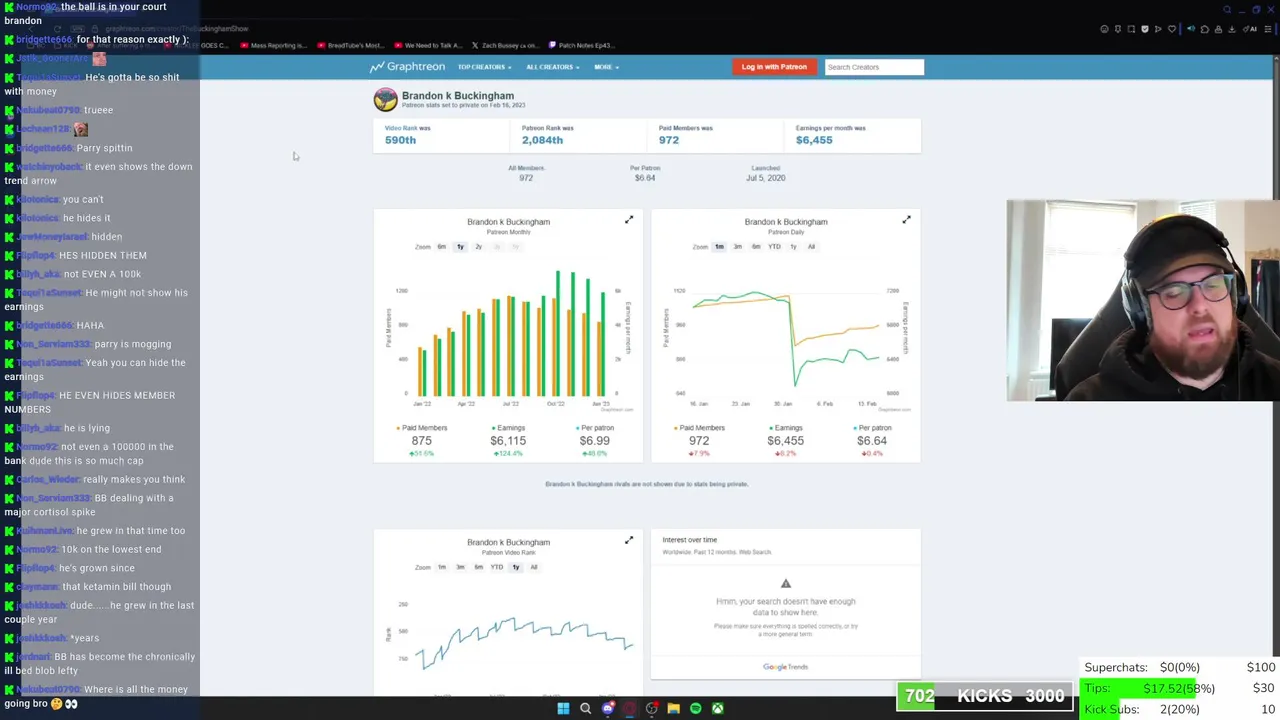Open the Patch Notes Ep43 Twitch bookmark
1280x720 pixels.
[580, 45]
